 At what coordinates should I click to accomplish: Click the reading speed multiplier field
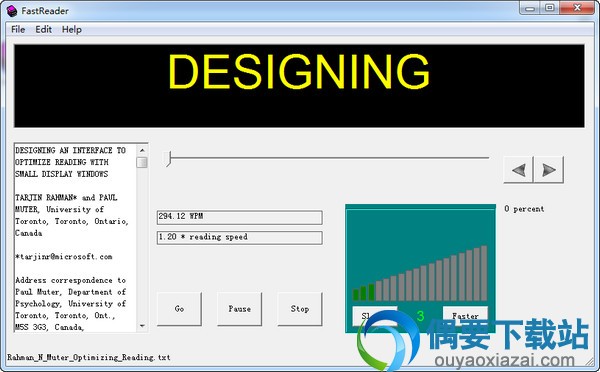pyautogui.click(x=240, y=238)
